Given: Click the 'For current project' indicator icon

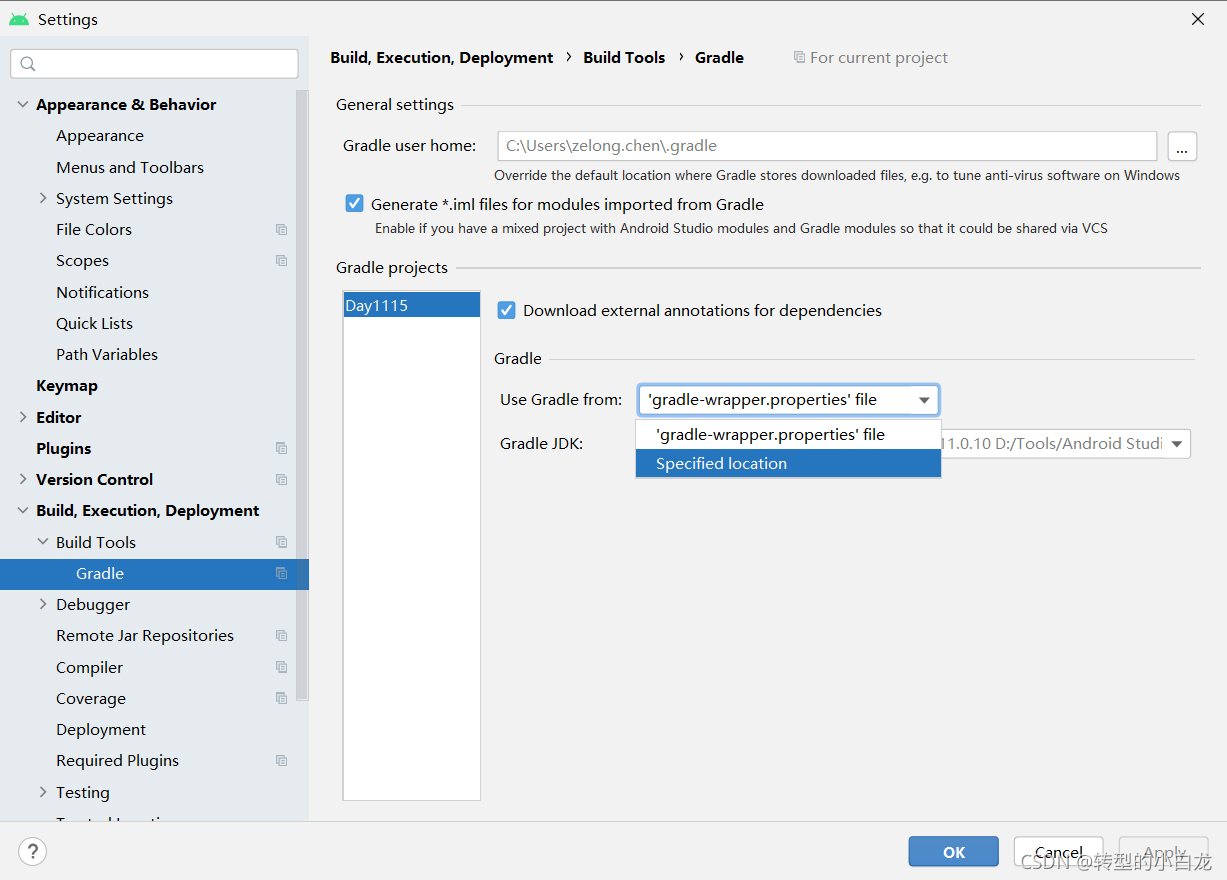Looking at the screenshot, I should 801,57.
